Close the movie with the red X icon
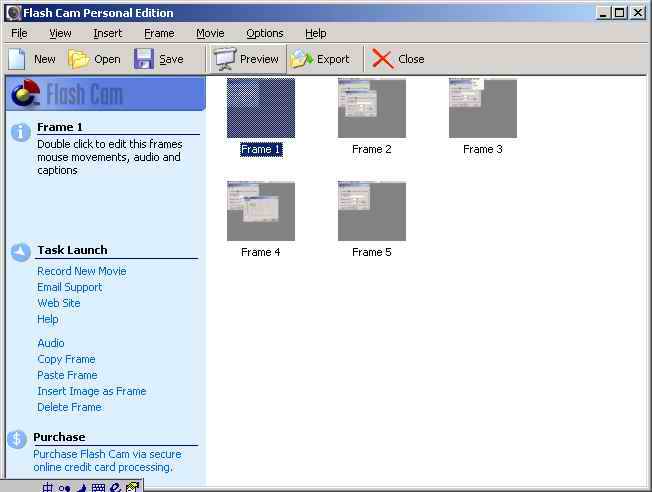The image size is (652, 492). click(382, 59)
